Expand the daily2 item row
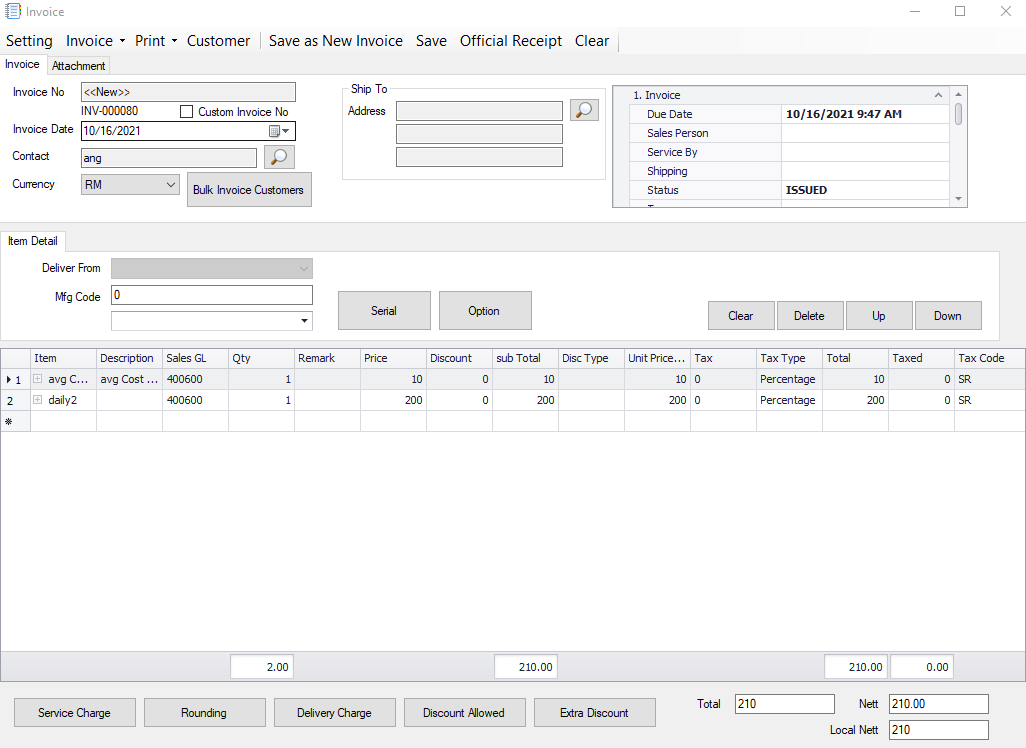Screen dimensions: 1026x748 coord(38,400)
